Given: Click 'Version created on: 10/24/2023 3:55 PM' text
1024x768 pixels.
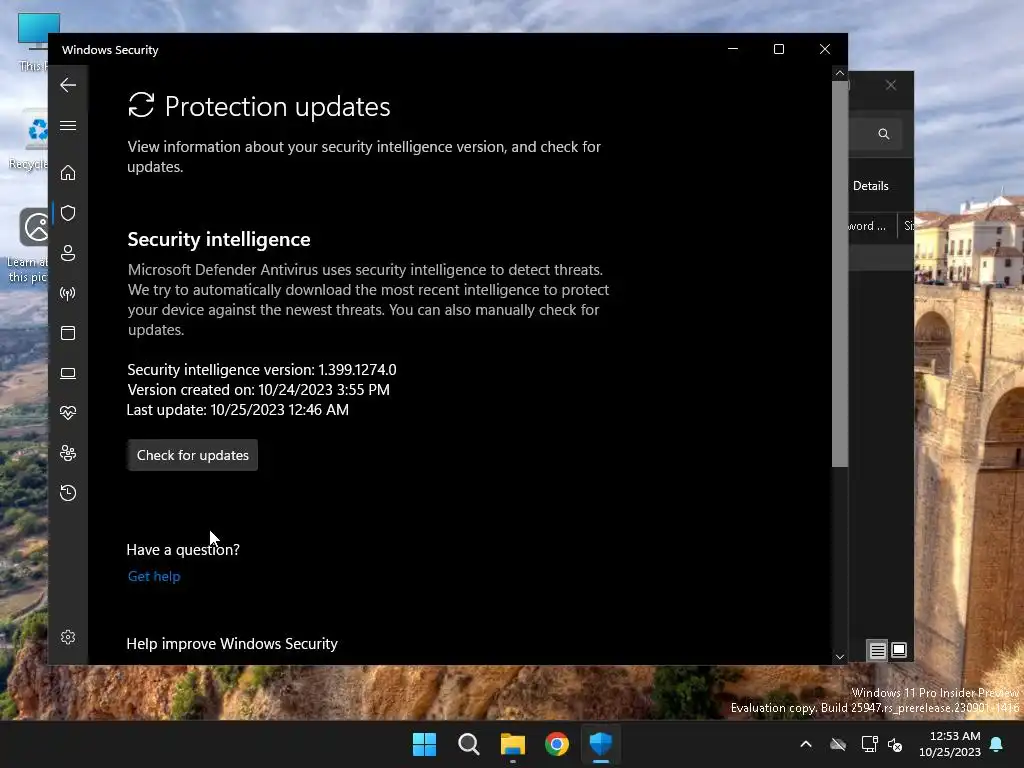Looking at the screenshot, I should point(259,390).
